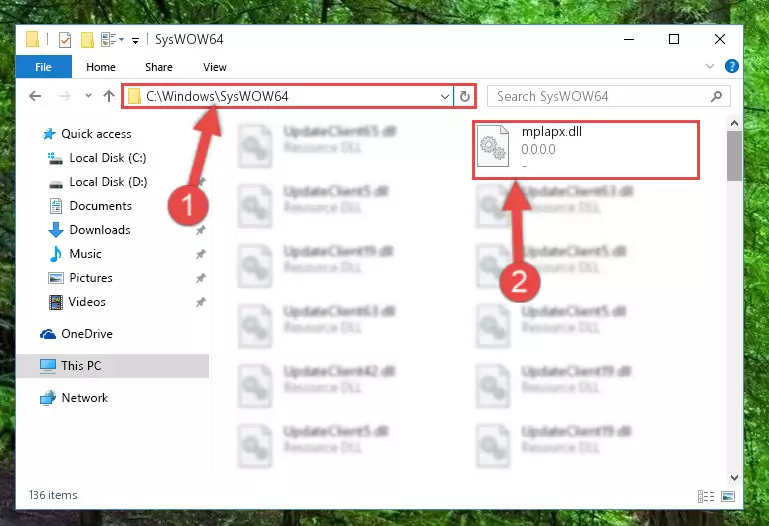
Task: Close the SysWOW64 window
Action: coord(719,39)
